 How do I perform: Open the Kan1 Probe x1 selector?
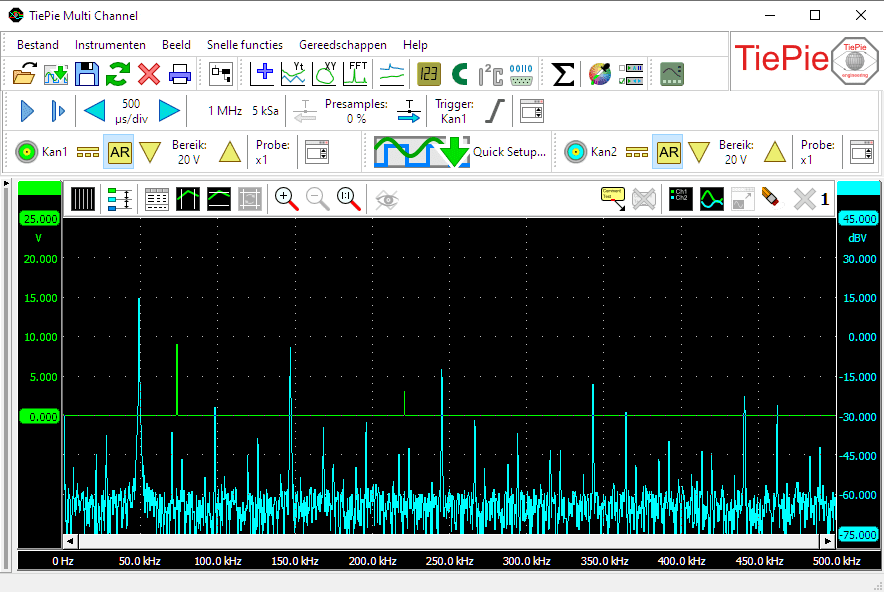273,152
